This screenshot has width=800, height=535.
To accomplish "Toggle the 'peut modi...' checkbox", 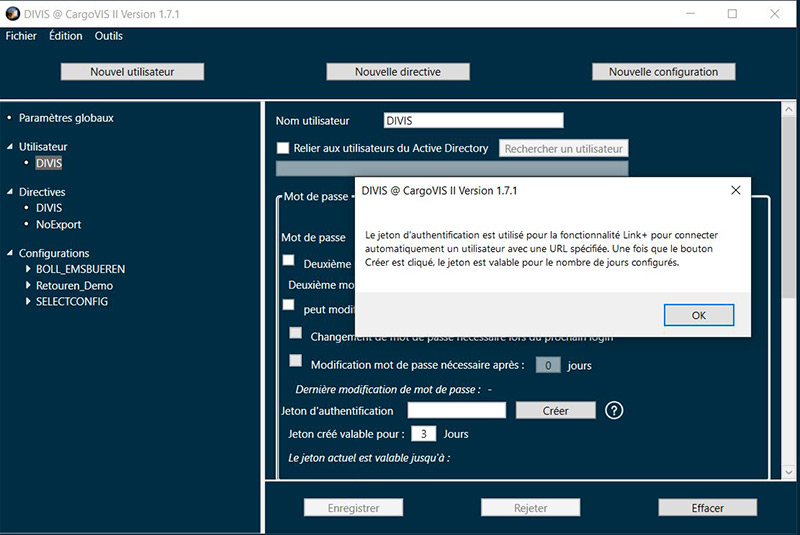I will pyautogui.click(x=289, y=304).
